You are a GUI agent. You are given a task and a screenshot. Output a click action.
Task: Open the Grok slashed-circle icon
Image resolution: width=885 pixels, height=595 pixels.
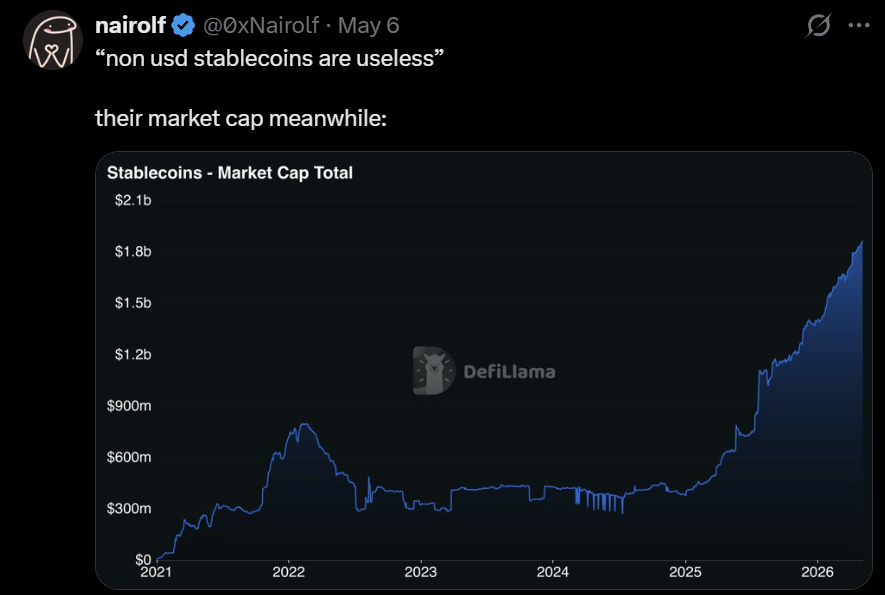pos(818,25)
